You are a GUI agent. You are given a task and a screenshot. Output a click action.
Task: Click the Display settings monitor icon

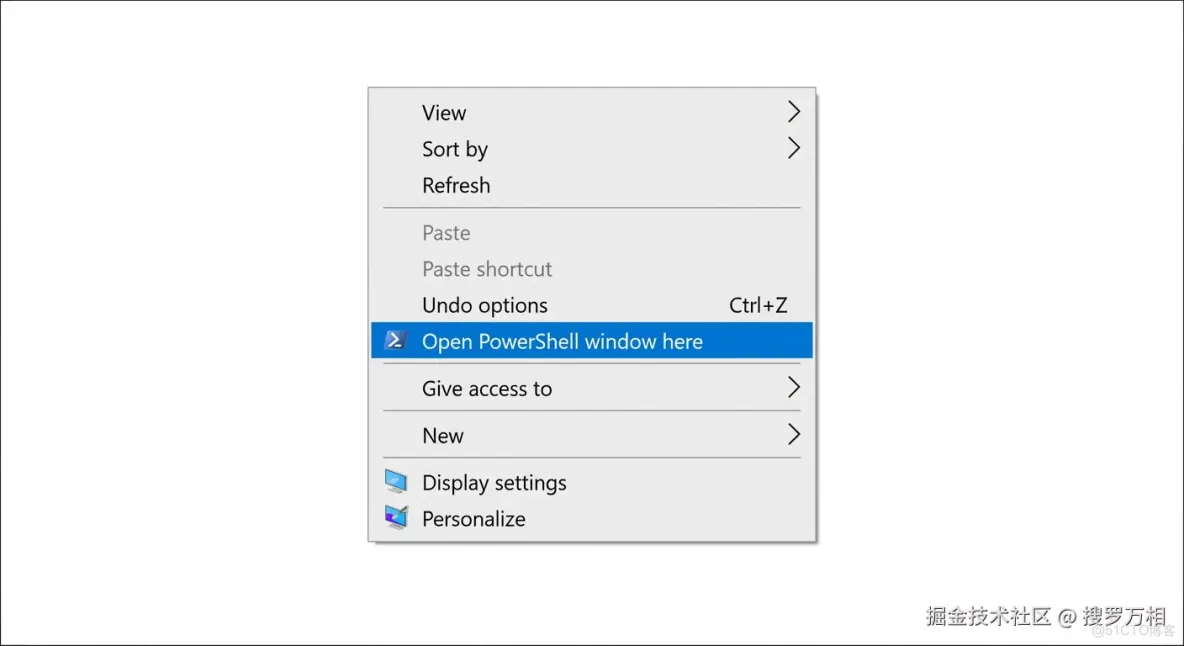[396, 481]
